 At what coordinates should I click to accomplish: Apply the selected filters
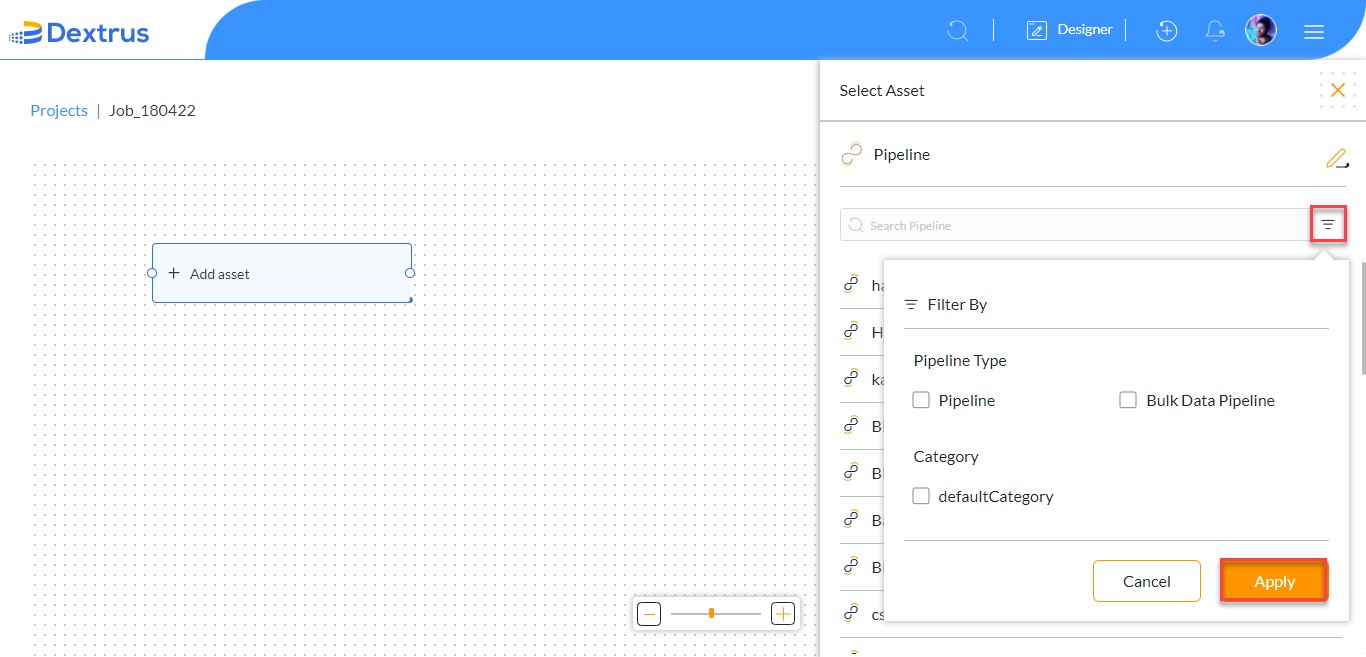click(1274, 581)
